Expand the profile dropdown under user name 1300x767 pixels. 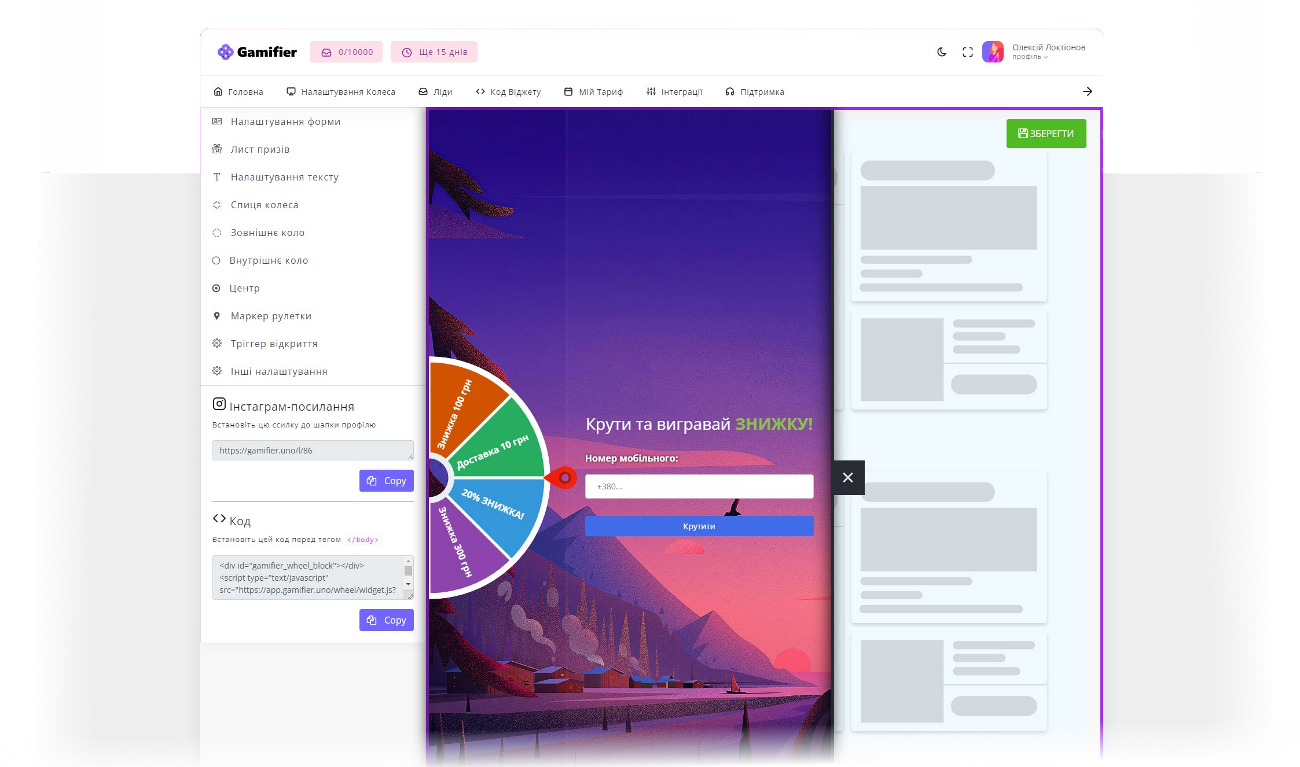tap(1030, 58)
